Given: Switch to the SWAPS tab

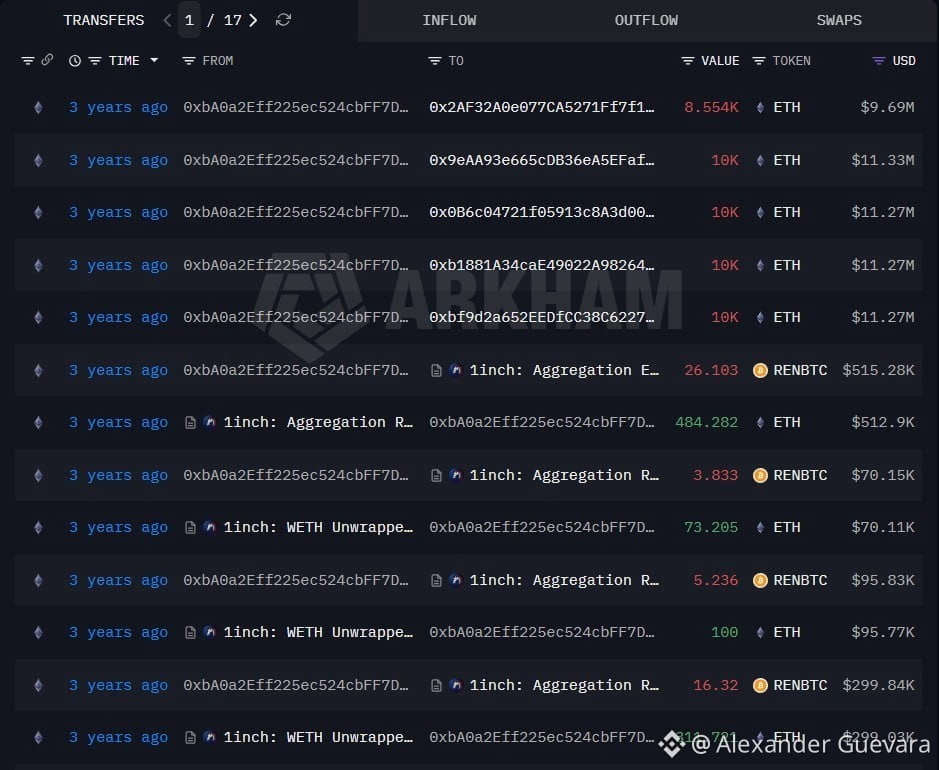Looking at the screenshot, I should pyautogui.click(x=839, y=20).
